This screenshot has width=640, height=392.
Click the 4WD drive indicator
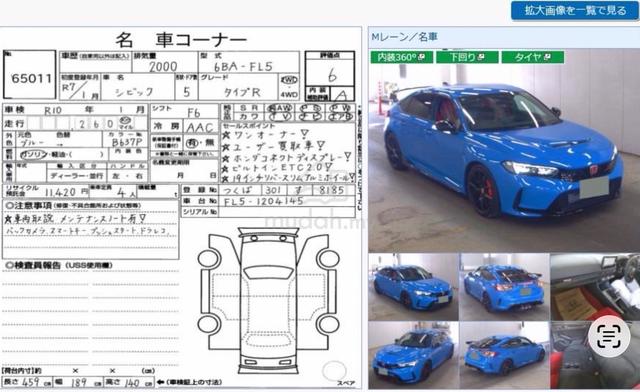pos(289,95)
